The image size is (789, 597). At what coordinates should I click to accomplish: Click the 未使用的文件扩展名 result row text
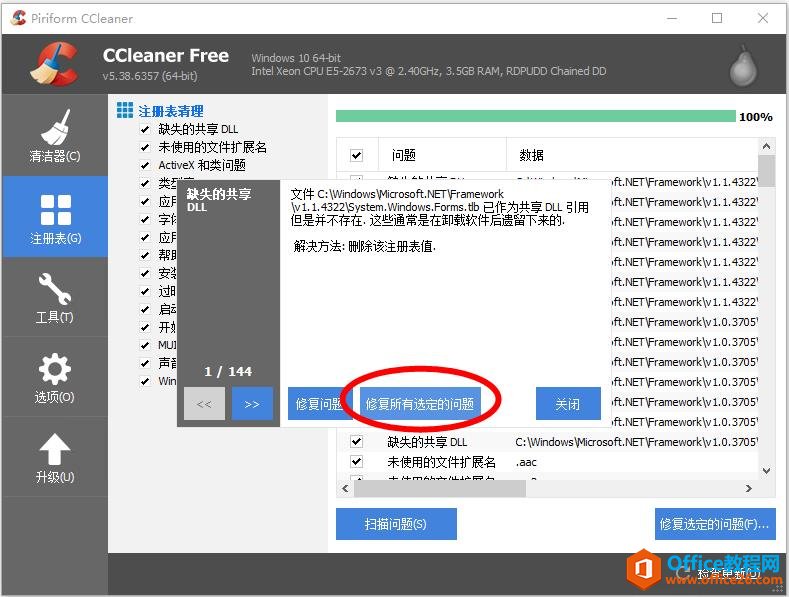tap(441, 462)
